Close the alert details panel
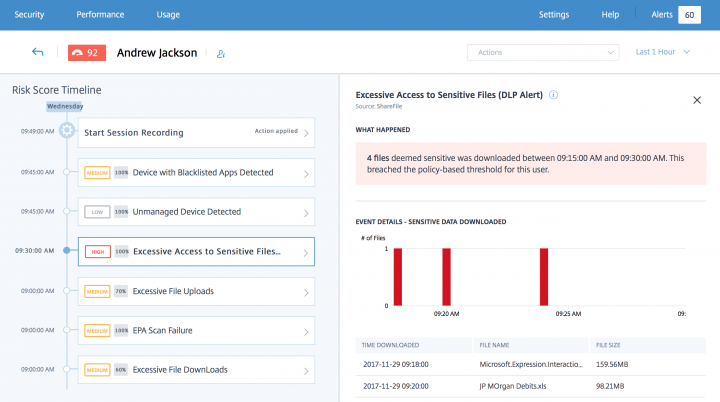Screen dimensions: 720x402 pyautogui.click(x=697, y=100)
